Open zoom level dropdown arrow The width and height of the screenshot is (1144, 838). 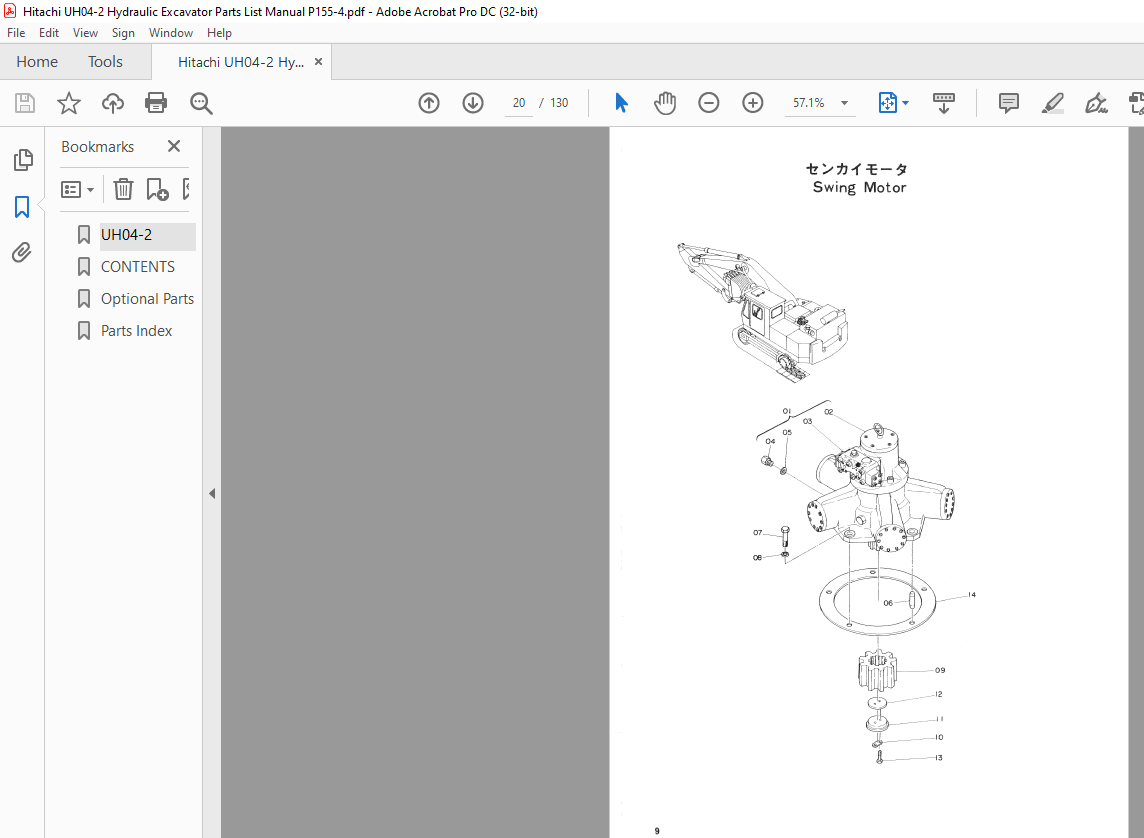(x=844, y=103)
